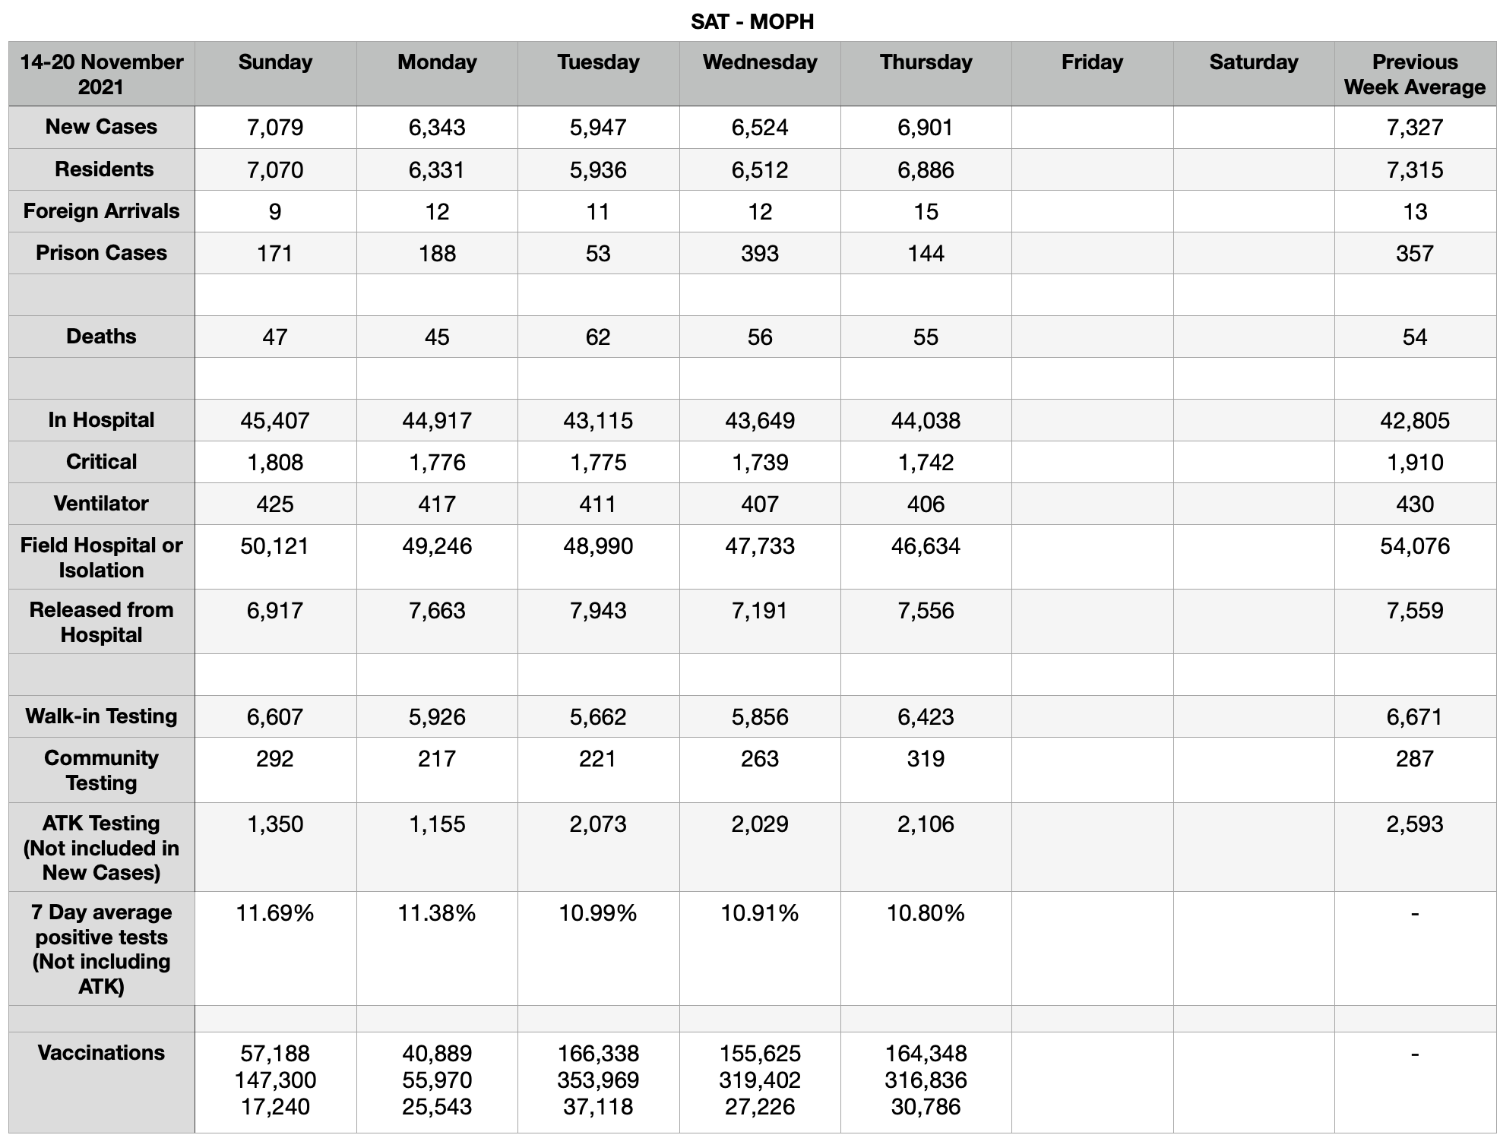This screenshot has width=1500, height=1135.
Task: Click Thursday's vaccinations cell
Action: [925, 1082]
